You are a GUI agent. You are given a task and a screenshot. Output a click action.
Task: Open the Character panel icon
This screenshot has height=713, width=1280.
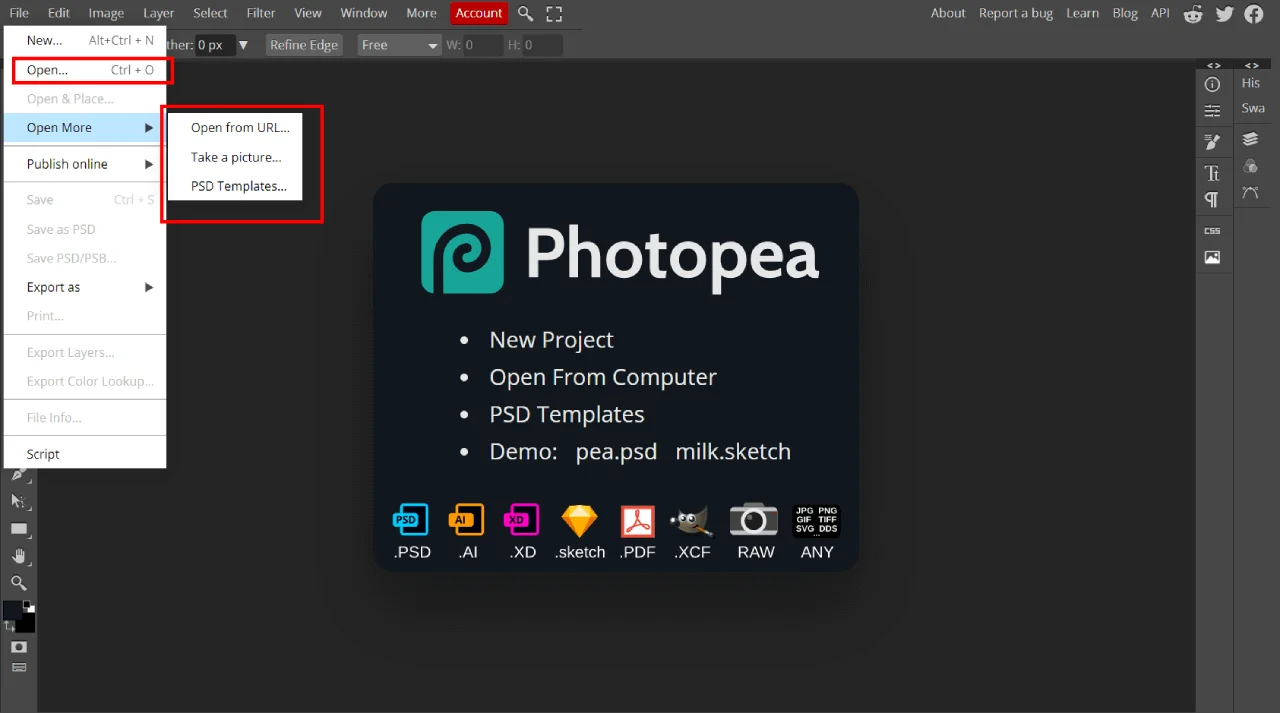[1212, 173]
